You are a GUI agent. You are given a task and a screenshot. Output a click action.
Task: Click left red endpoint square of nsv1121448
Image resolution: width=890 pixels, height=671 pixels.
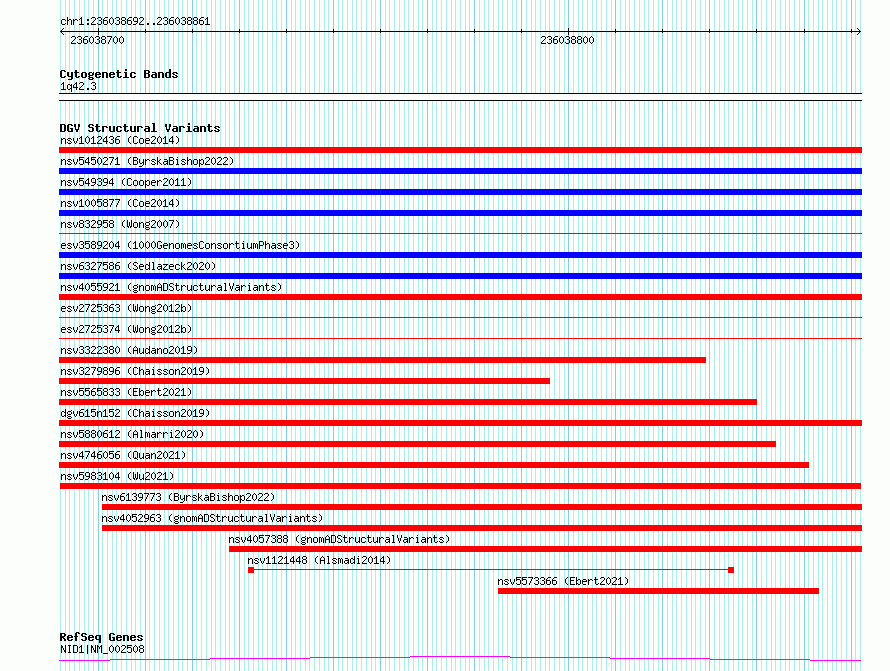251,570
